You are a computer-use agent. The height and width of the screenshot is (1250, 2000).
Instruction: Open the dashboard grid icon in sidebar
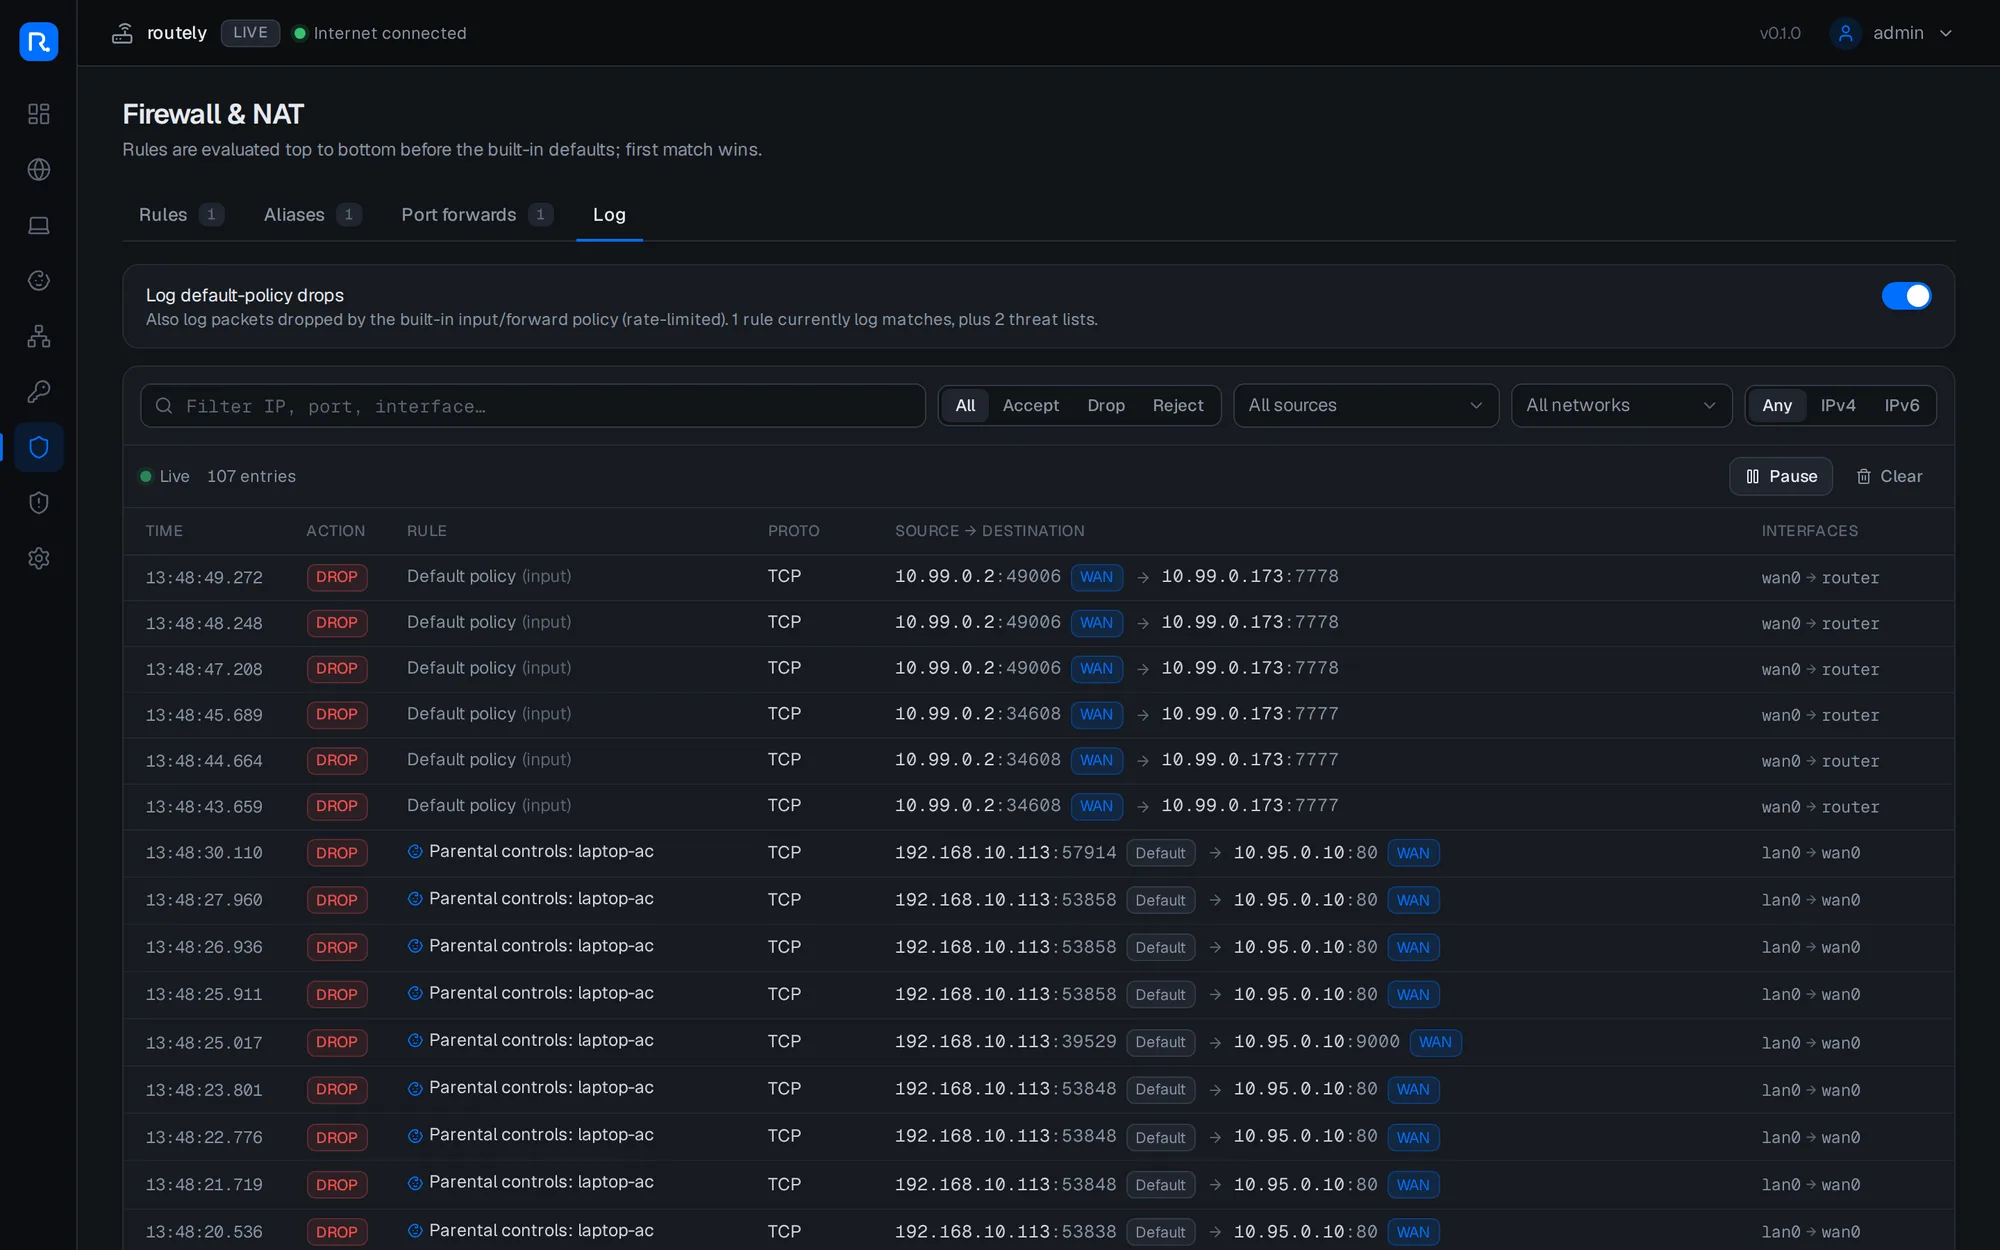point(39,114)
